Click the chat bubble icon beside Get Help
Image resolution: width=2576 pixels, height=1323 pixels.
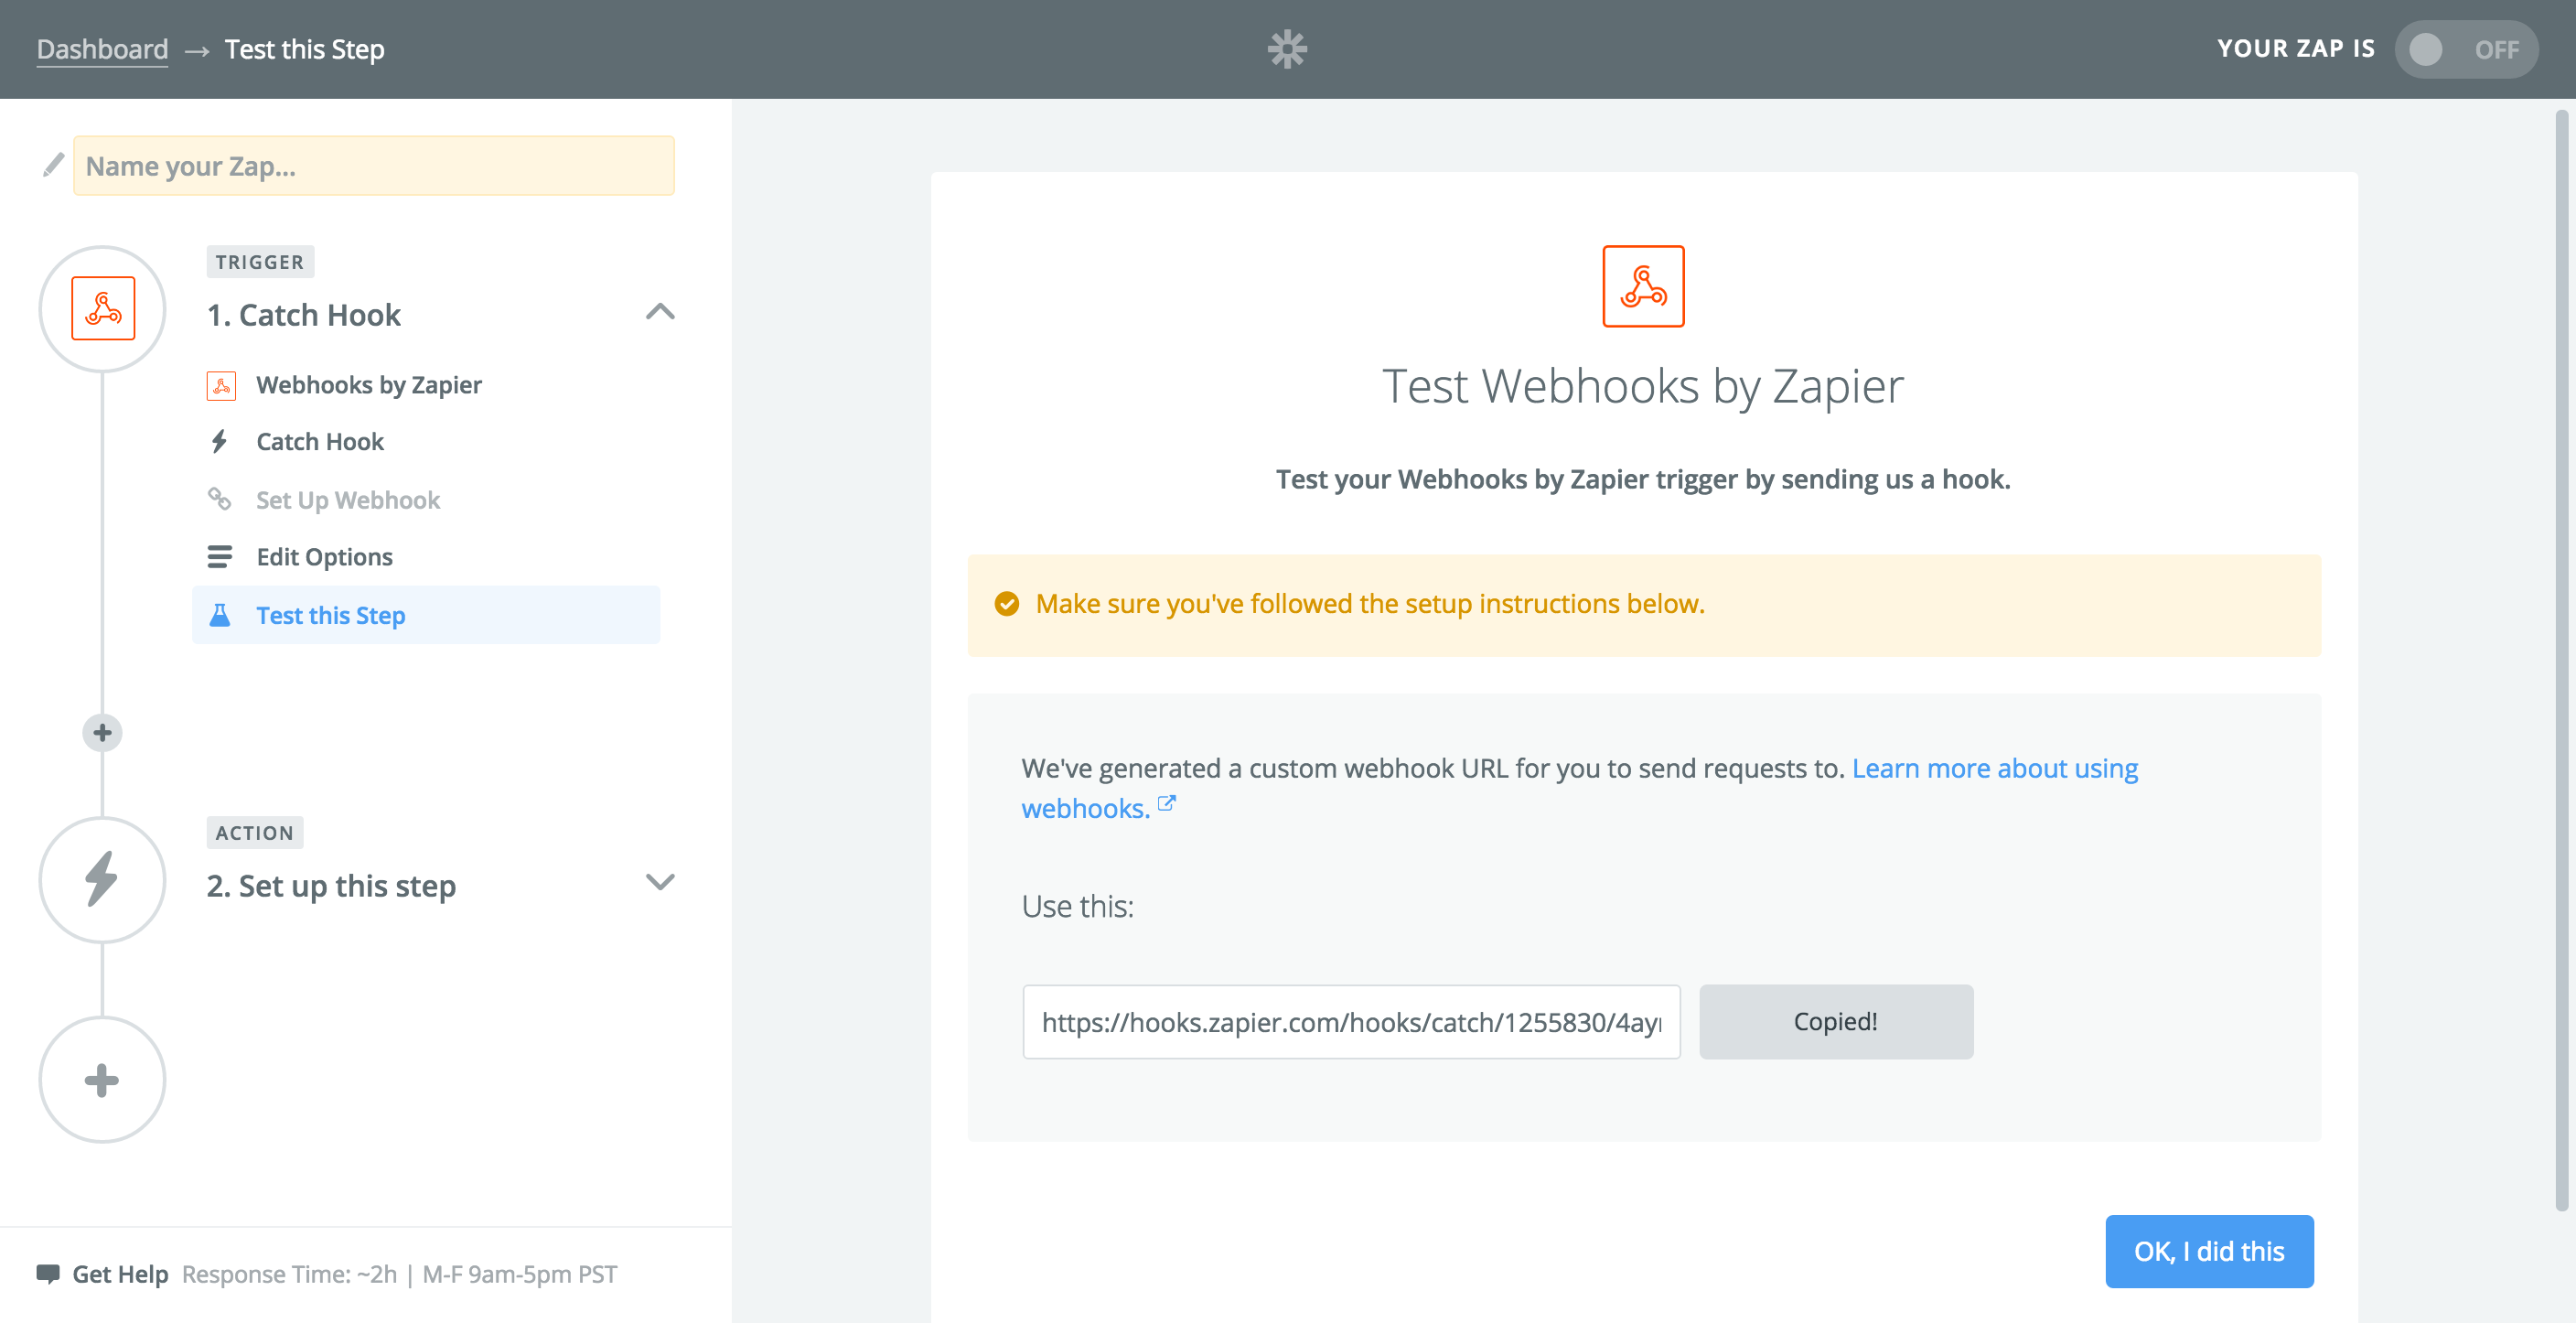point(48,1274)
